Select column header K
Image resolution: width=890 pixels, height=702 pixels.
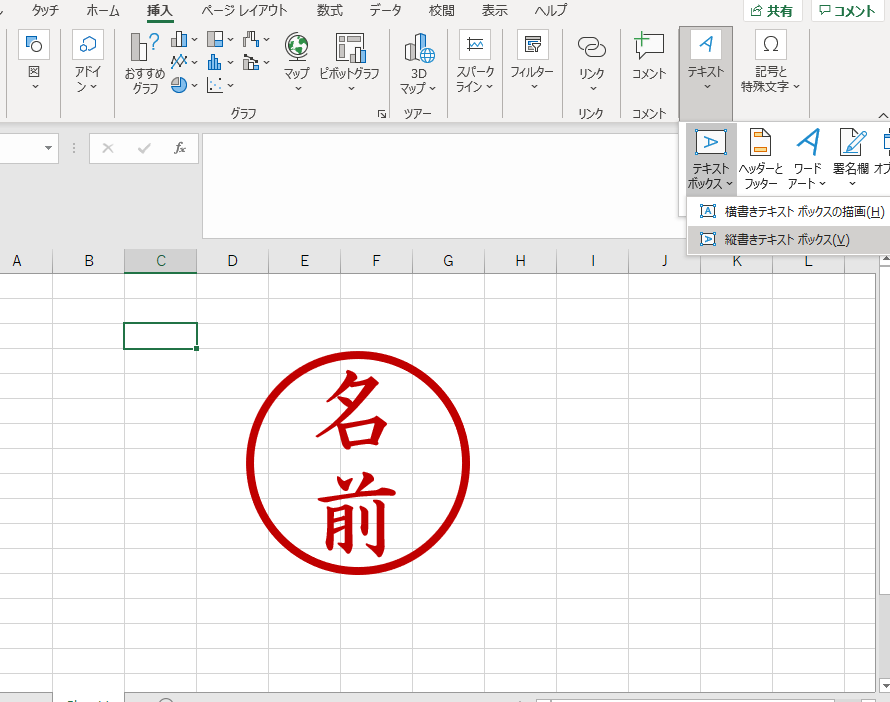(737, 261)
